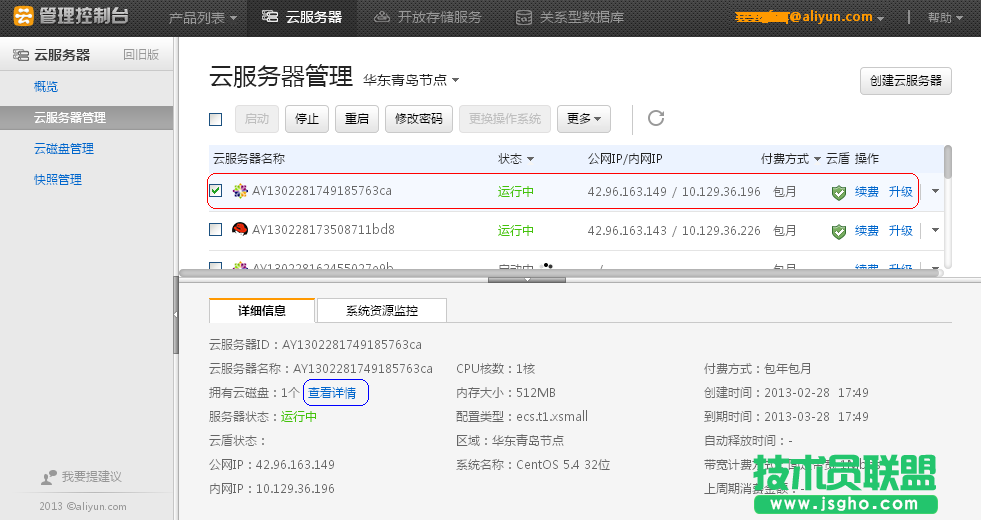Click the 配置类型 ecs.t1.xsmall value
This screenshot has width=981, height=520.
tap(552, 417)
